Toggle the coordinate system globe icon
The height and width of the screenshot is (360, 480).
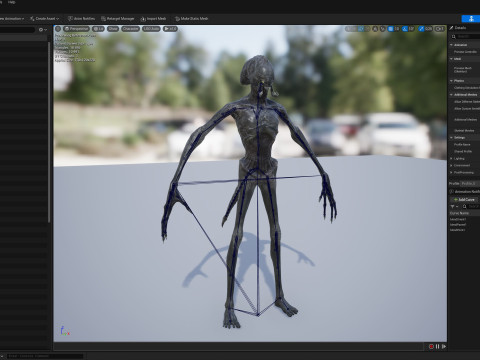click(375, 29)
